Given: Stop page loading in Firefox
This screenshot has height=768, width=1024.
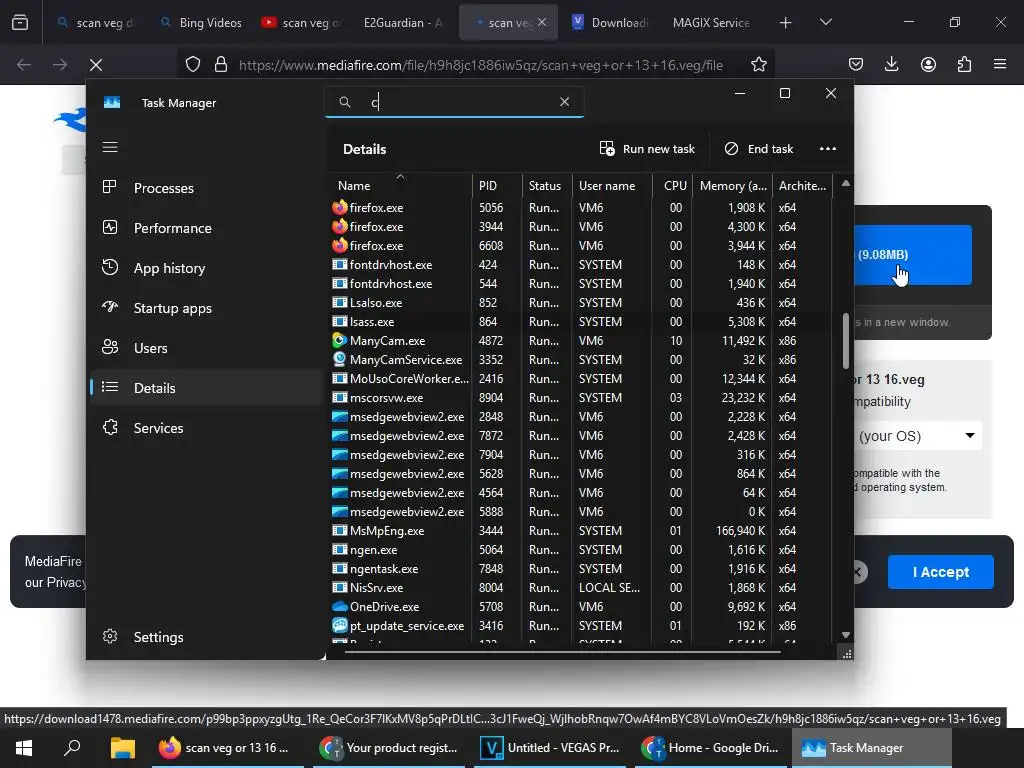Looking at the screenshot, I should click(95, 65).
